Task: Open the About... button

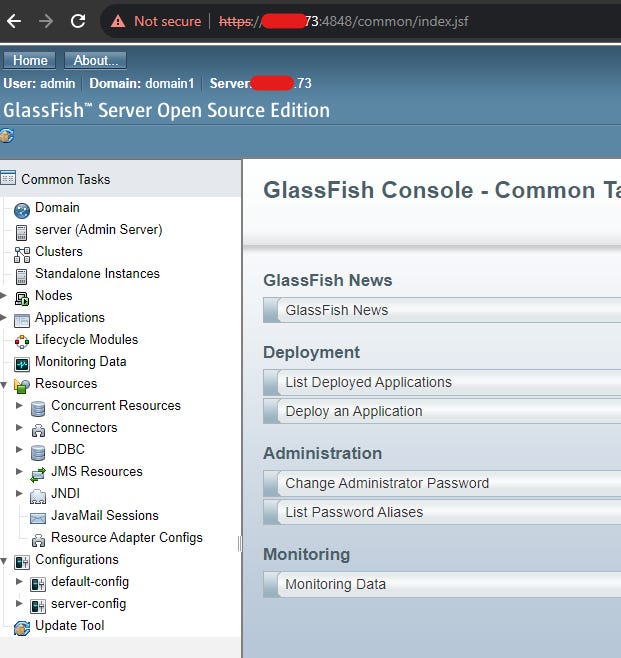Action: tap(96, 60)
